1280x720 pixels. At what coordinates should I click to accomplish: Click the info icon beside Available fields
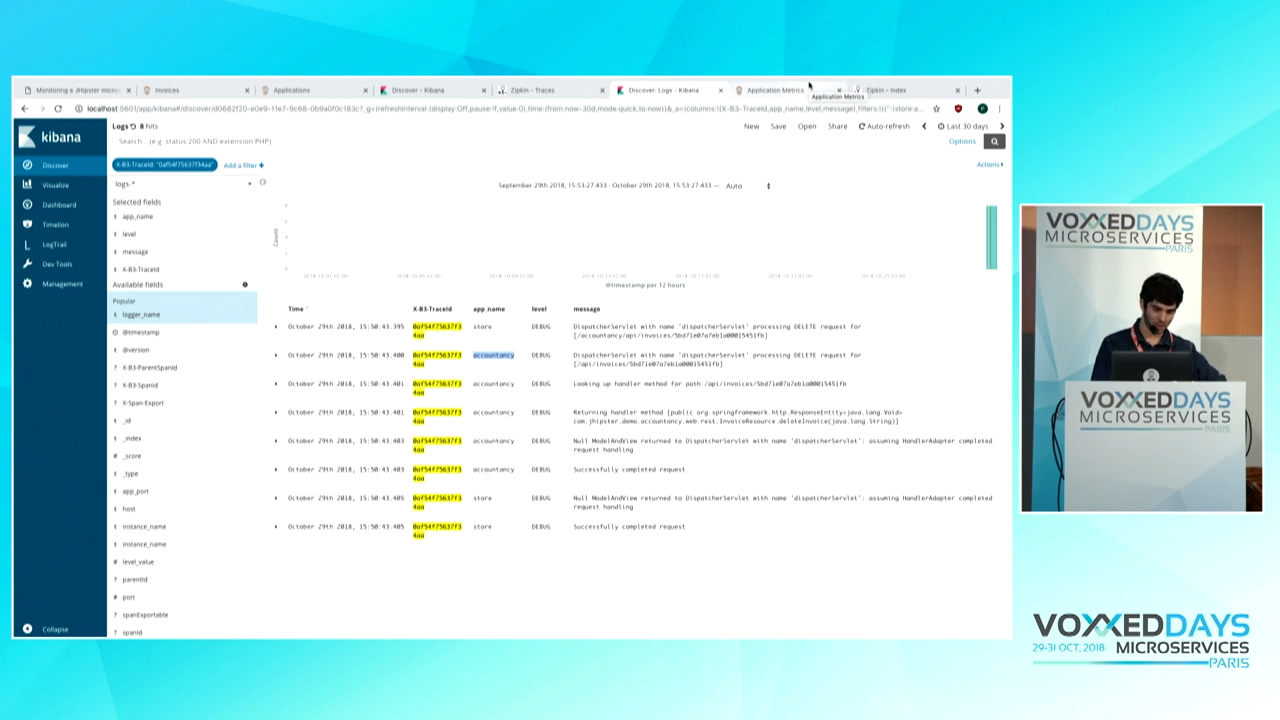pyautogui.click(x=245, y=285)
